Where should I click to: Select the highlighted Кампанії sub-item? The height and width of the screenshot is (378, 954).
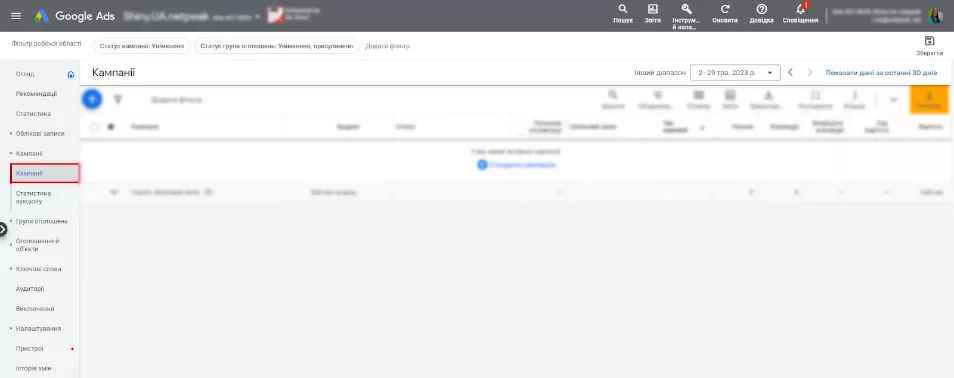click(x=45, y=173)
